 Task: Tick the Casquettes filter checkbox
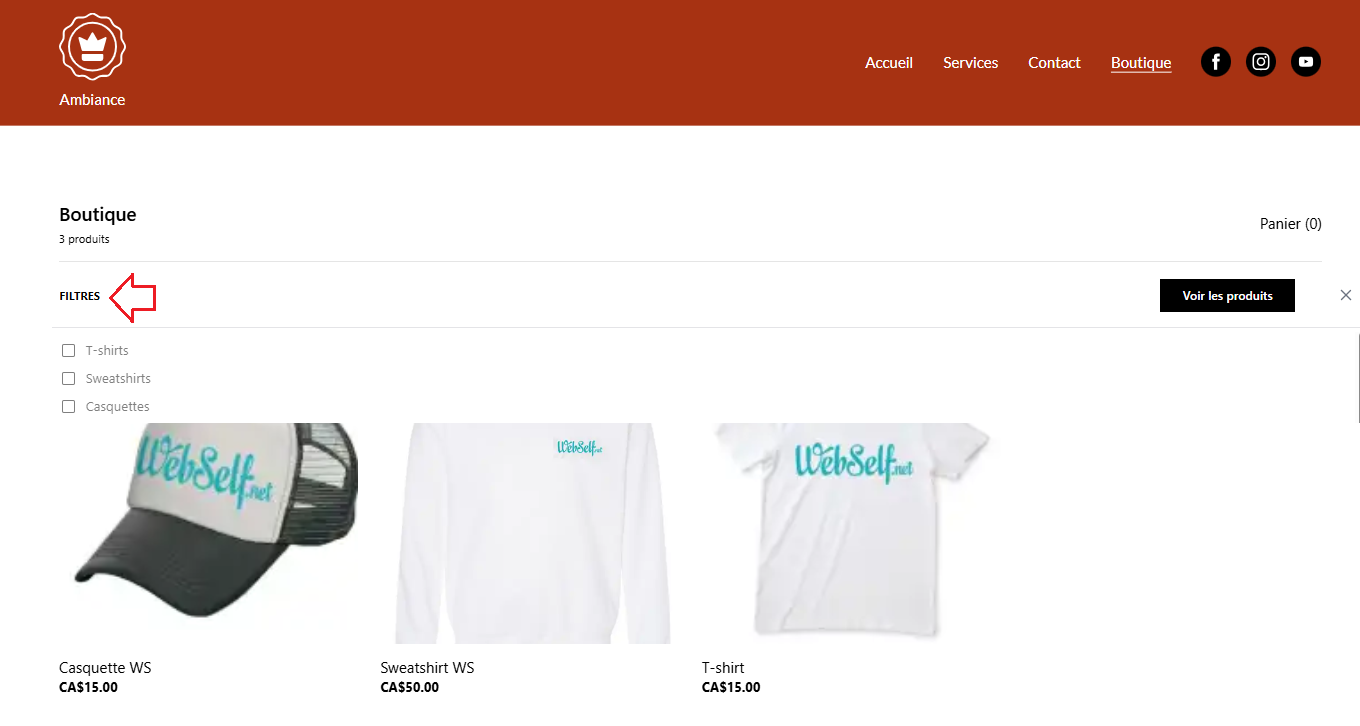pos(69,407)
